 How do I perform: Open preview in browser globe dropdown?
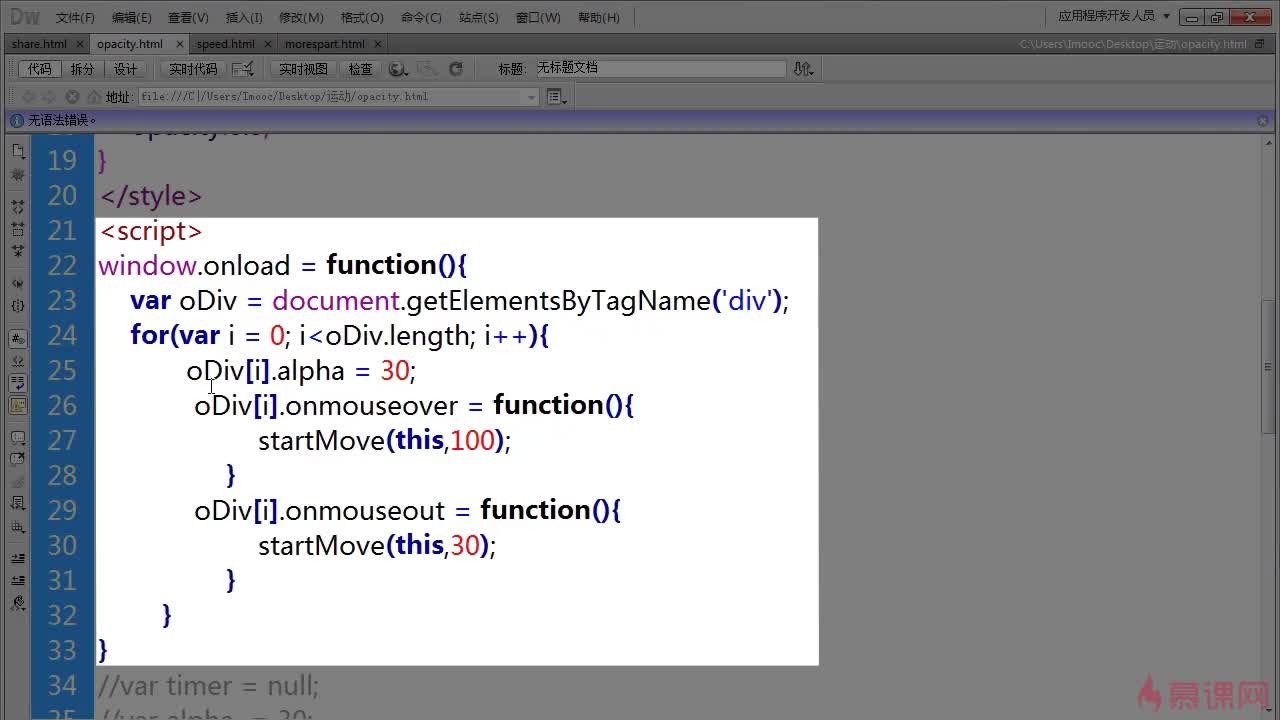tap(398, 69)
